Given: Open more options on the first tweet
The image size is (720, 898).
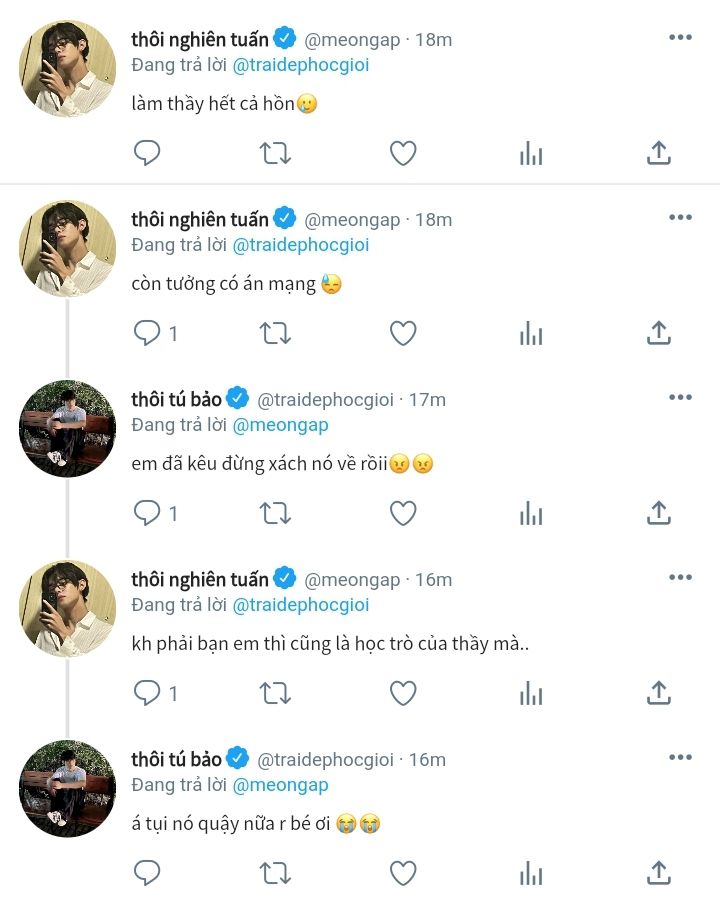Looking at the screenshot, I should point(680,38).
